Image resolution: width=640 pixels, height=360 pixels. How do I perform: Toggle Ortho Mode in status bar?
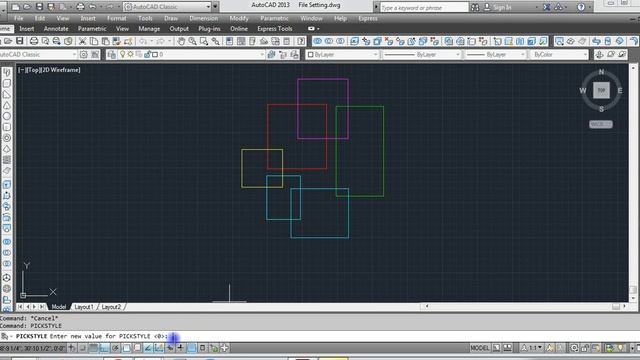(x=104, y=348)
